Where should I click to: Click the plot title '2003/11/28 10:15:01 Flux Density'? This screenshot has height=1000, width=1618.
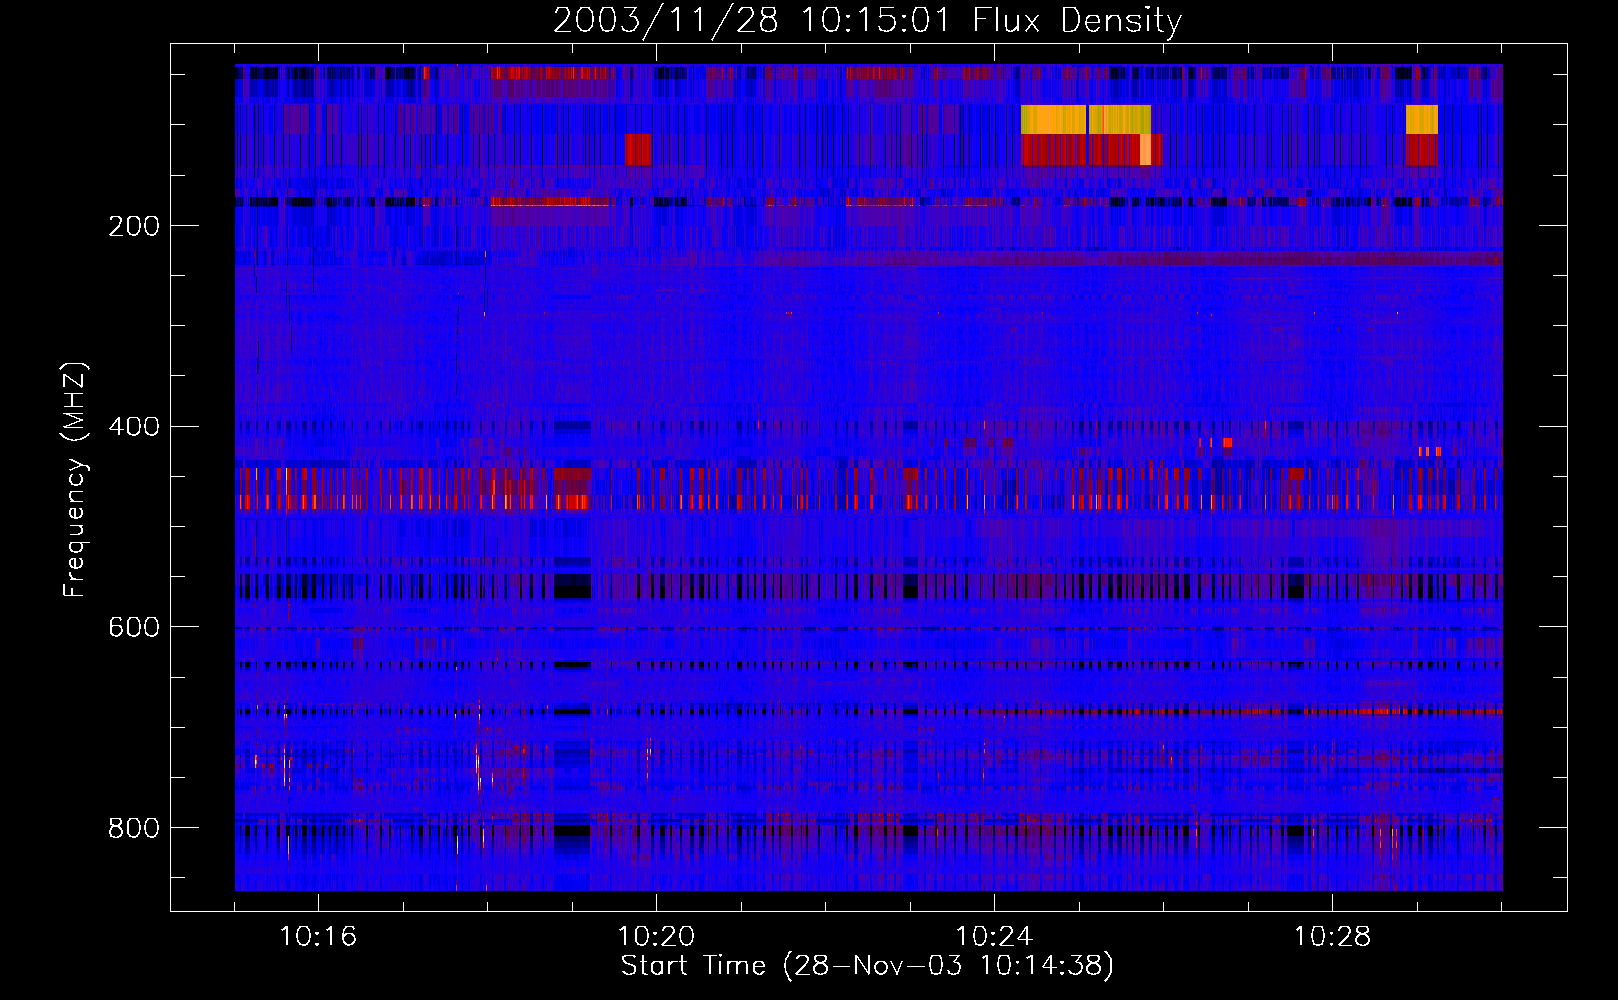pyautogui.click(x=867, y=20)
